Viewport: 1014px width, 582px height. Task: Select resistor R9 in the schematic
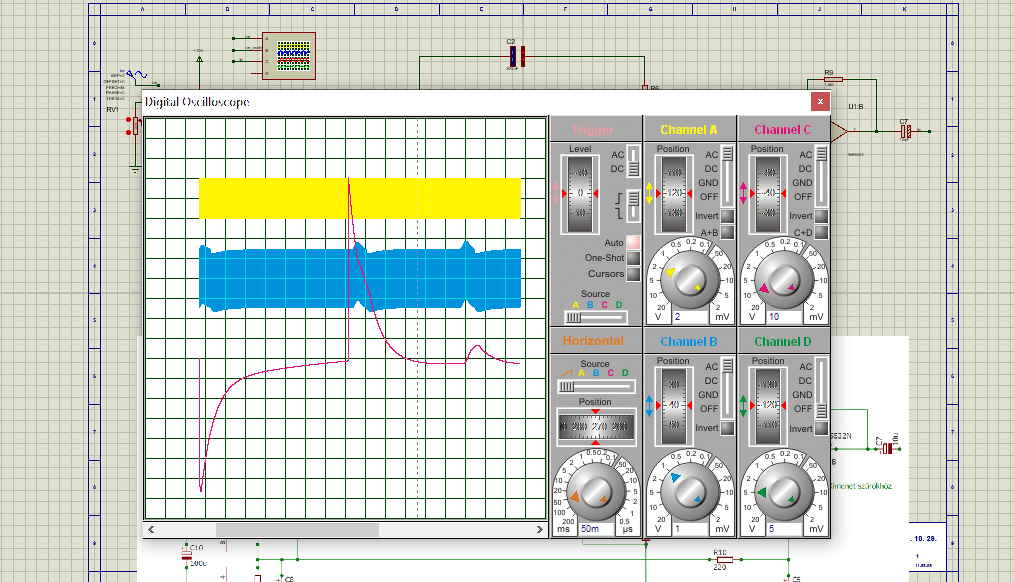pyautogui.click(x=834, y=80)
